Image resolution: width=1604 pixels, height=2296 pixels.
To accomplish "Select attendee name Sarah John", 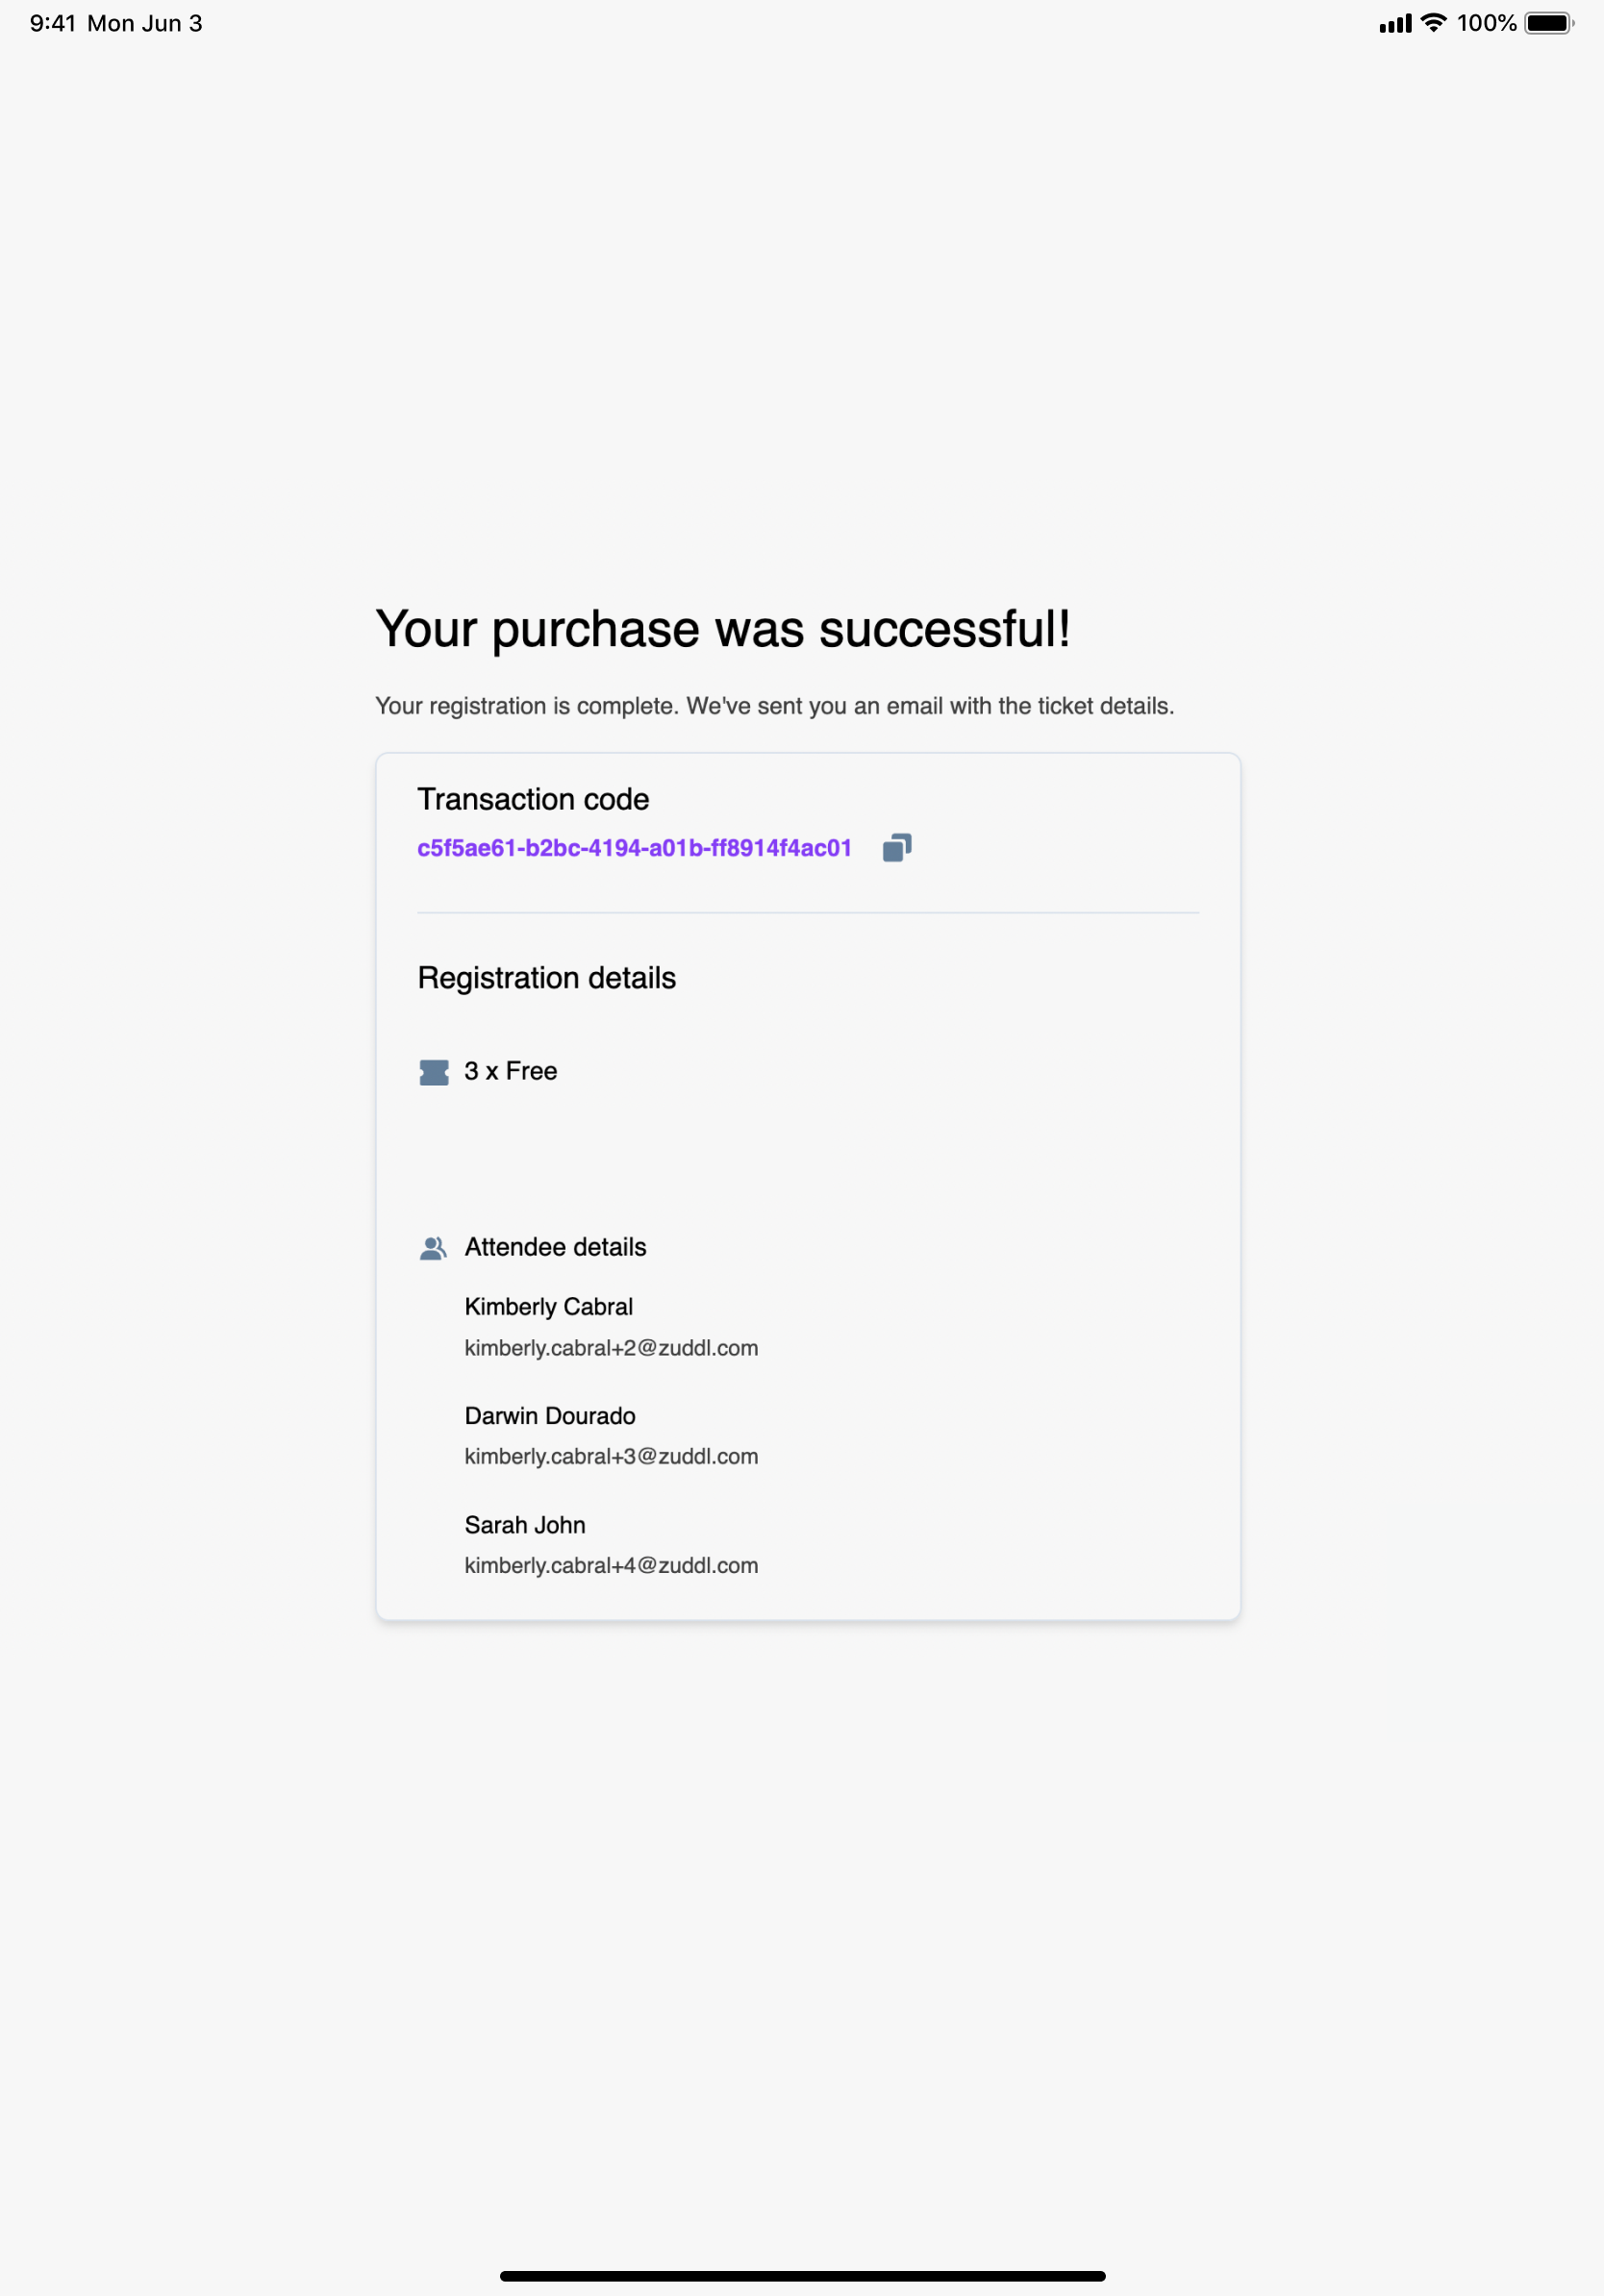I will point(525,1524).
